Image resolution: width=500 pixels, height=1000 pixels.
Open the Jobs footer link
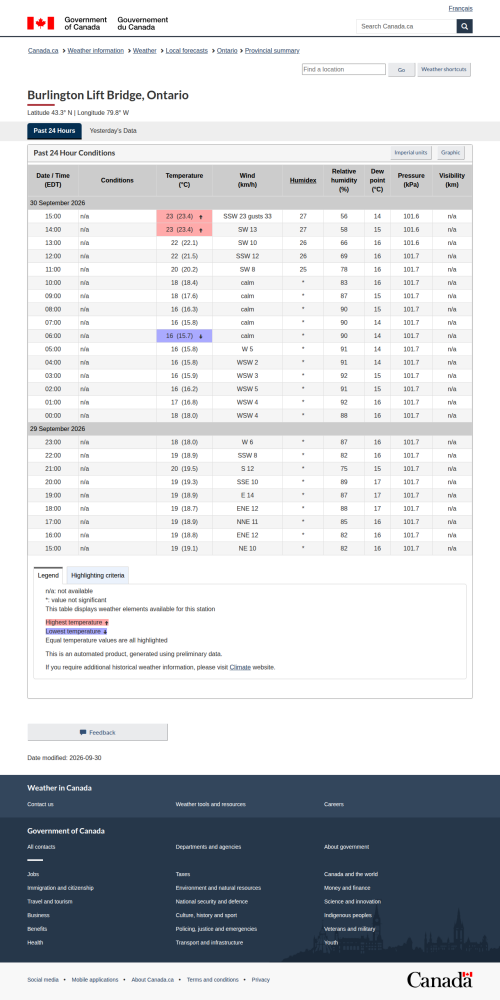point(33,874)
